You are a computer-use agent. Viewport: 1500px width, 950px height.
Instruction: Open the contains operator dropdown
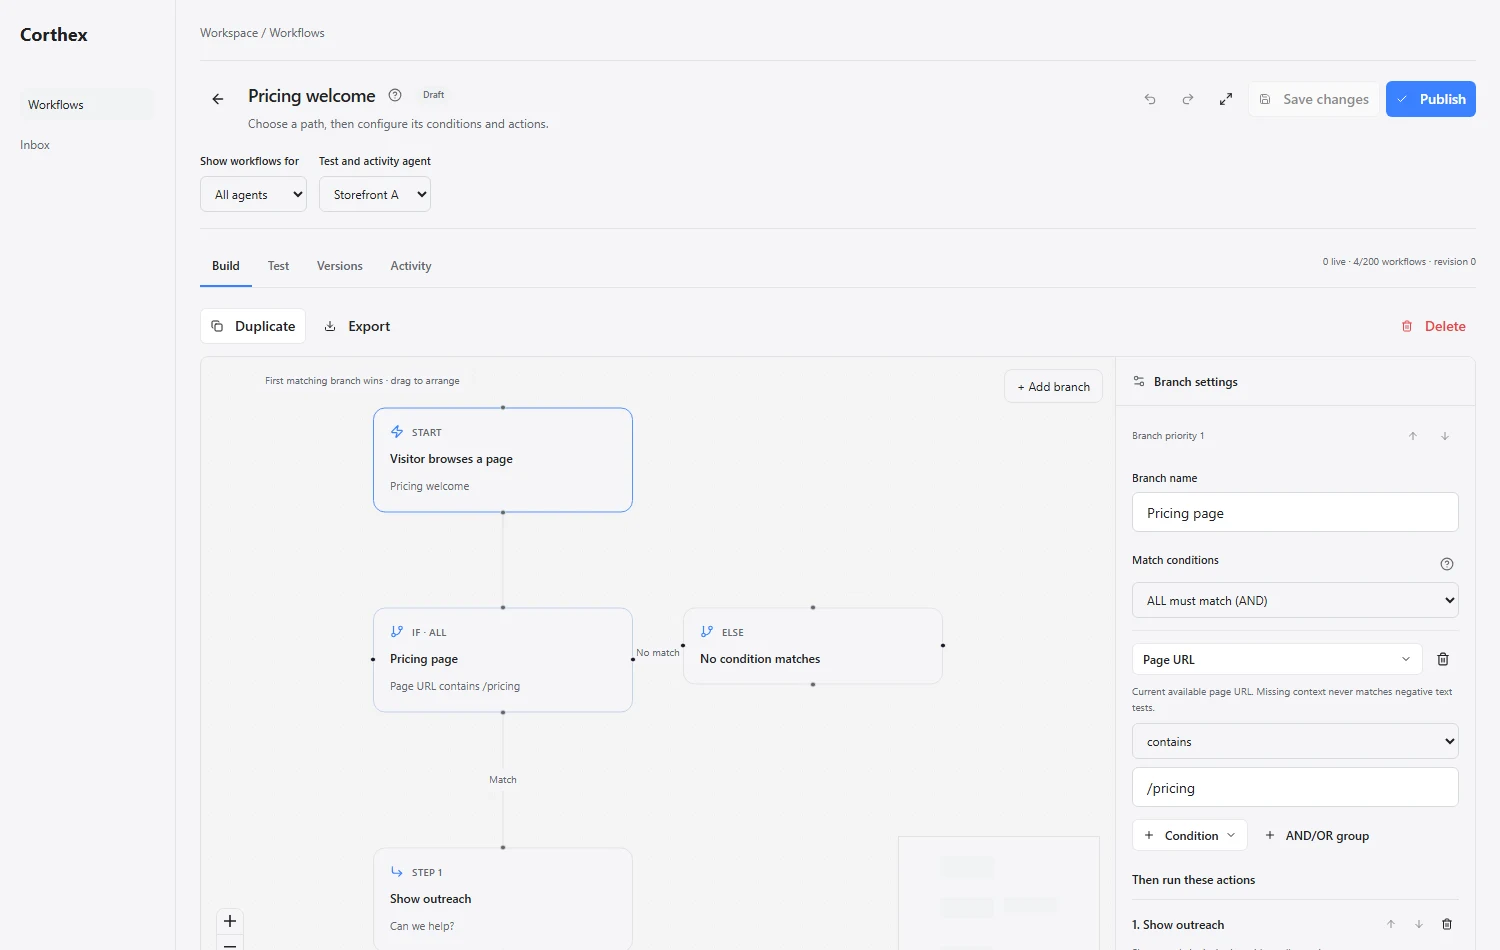tap(1295, 742)
